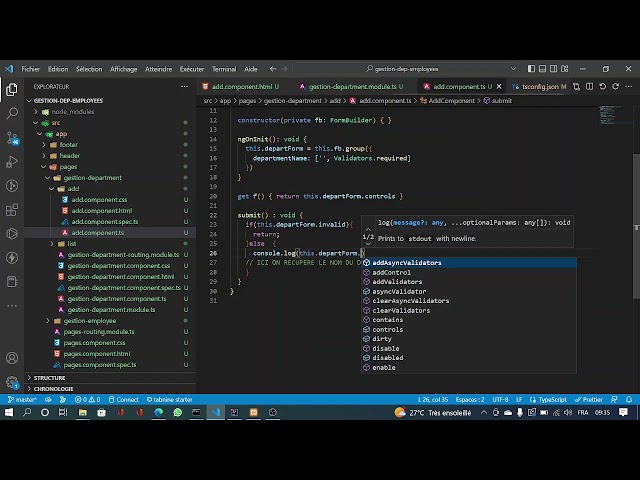640x480 pixels.
Task: Open the Explorer view in activity bar
Action: click(x=12, y=90)
